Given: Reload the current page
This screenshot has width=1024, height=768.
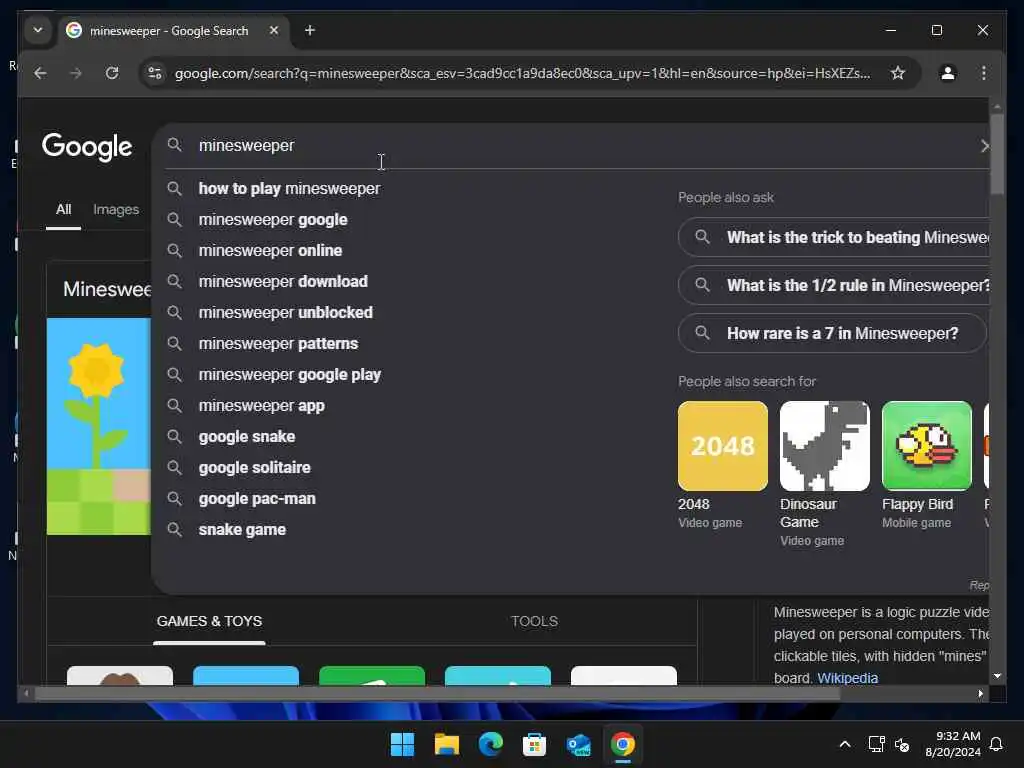Looking at the screenshot, I should tap(112, 73).
